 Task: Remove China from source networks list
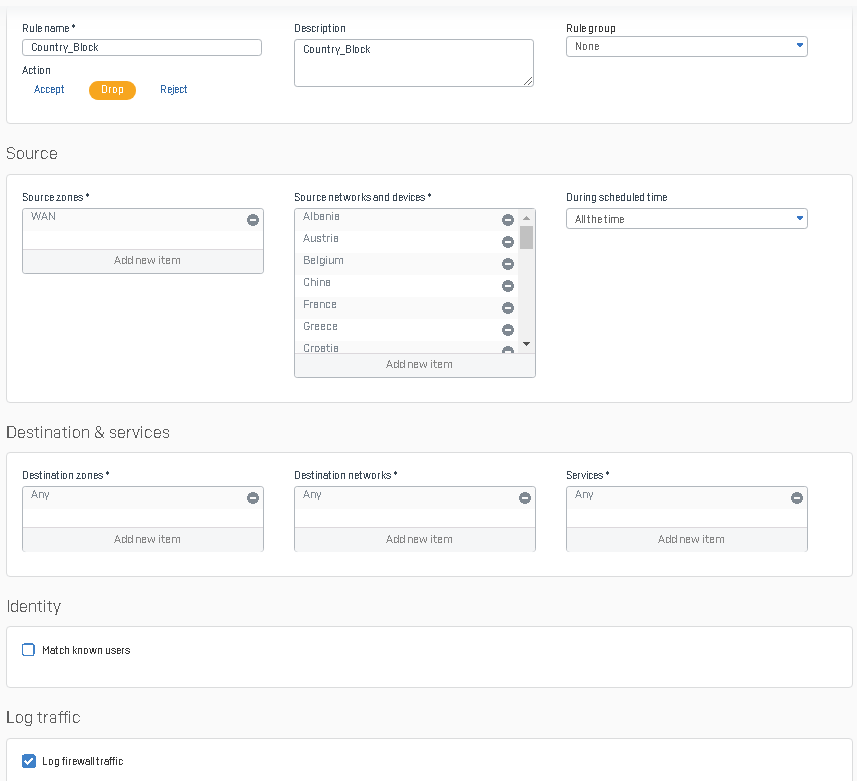click(x=508, y=286)
